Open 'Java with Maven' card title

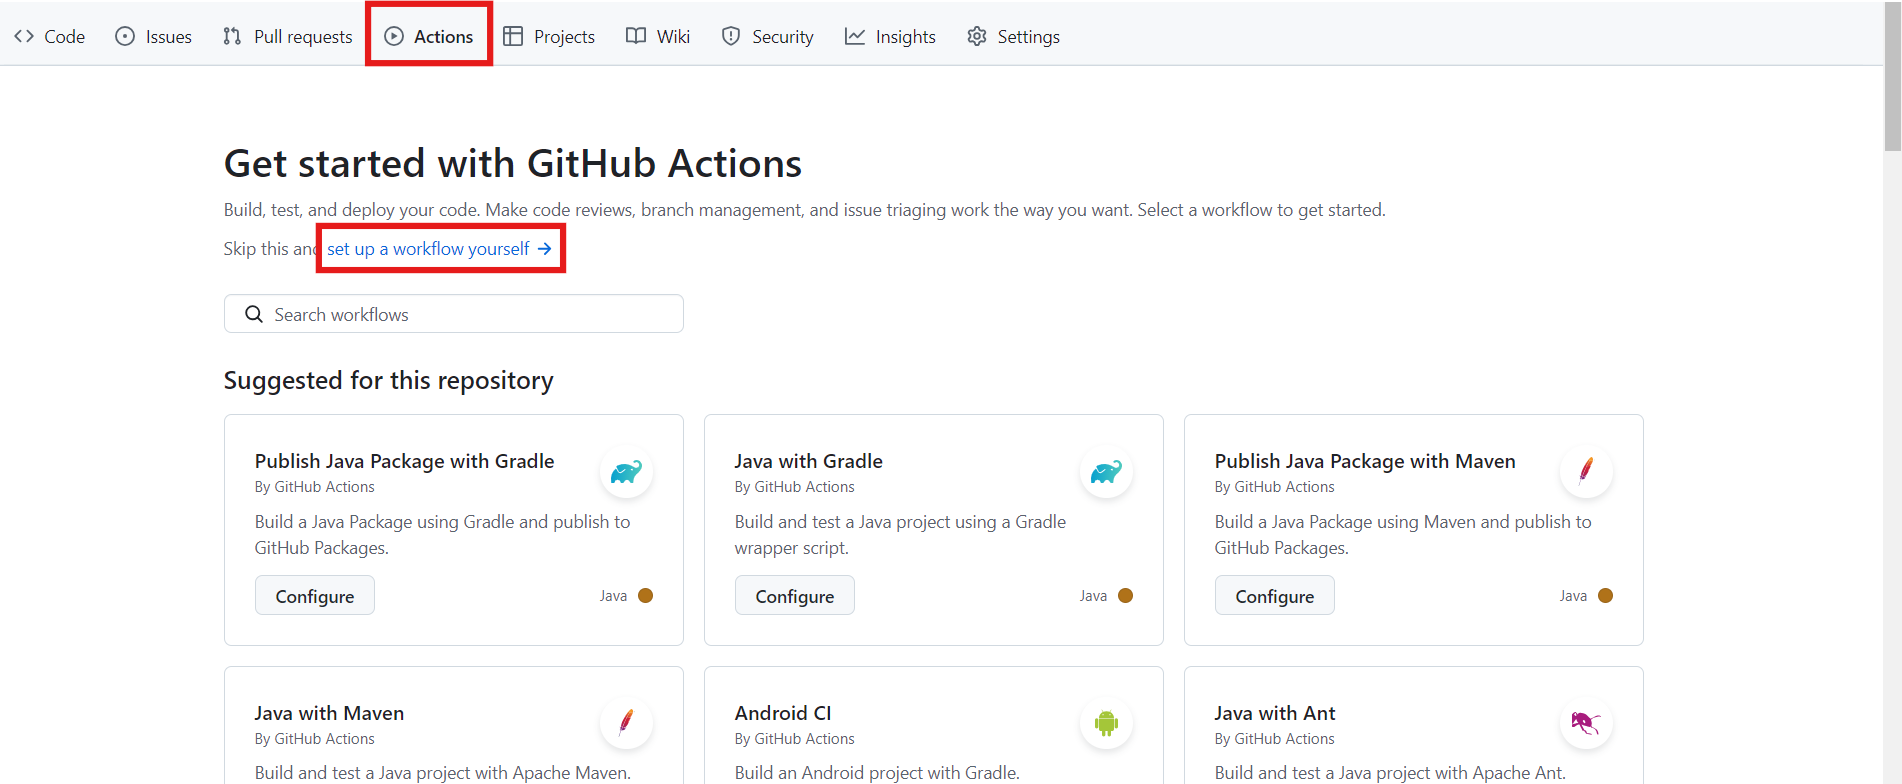point(329,713)
